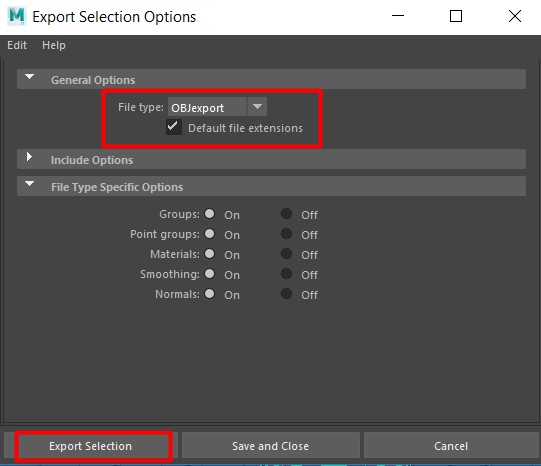Click the Maya application icon in title bar
The height and width of the screenshot is (466, 541).
click(x=17, y=16)
